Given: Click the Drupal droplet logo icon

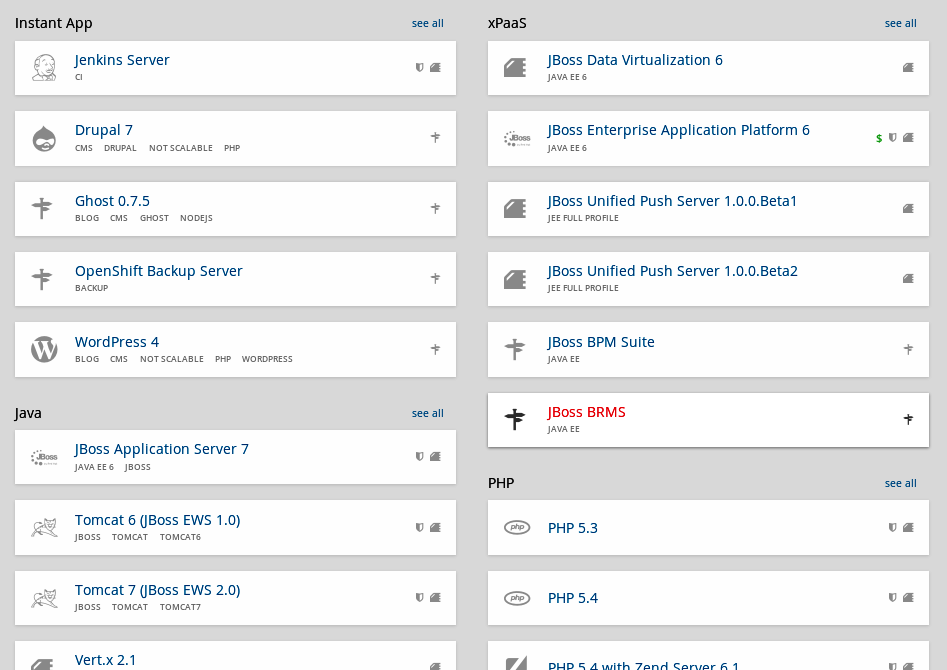Looking at the screenshot, I should pos(44,138).
